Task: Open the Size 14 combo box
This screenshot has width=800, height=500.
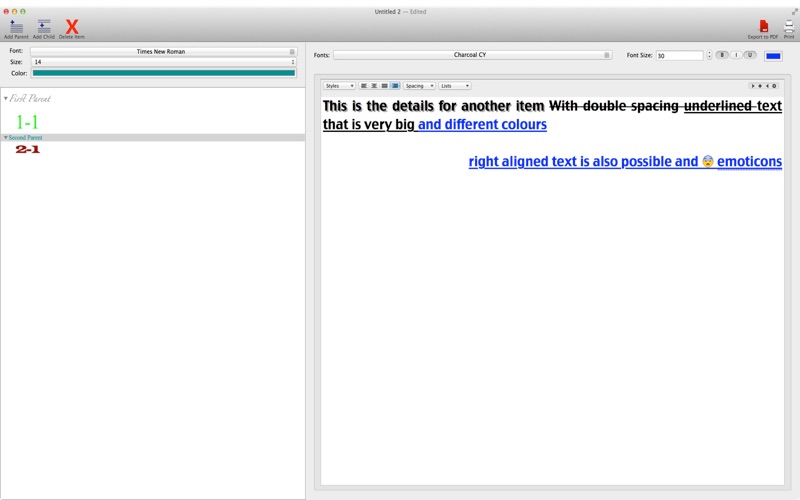Action: click(x=163, y=62)
